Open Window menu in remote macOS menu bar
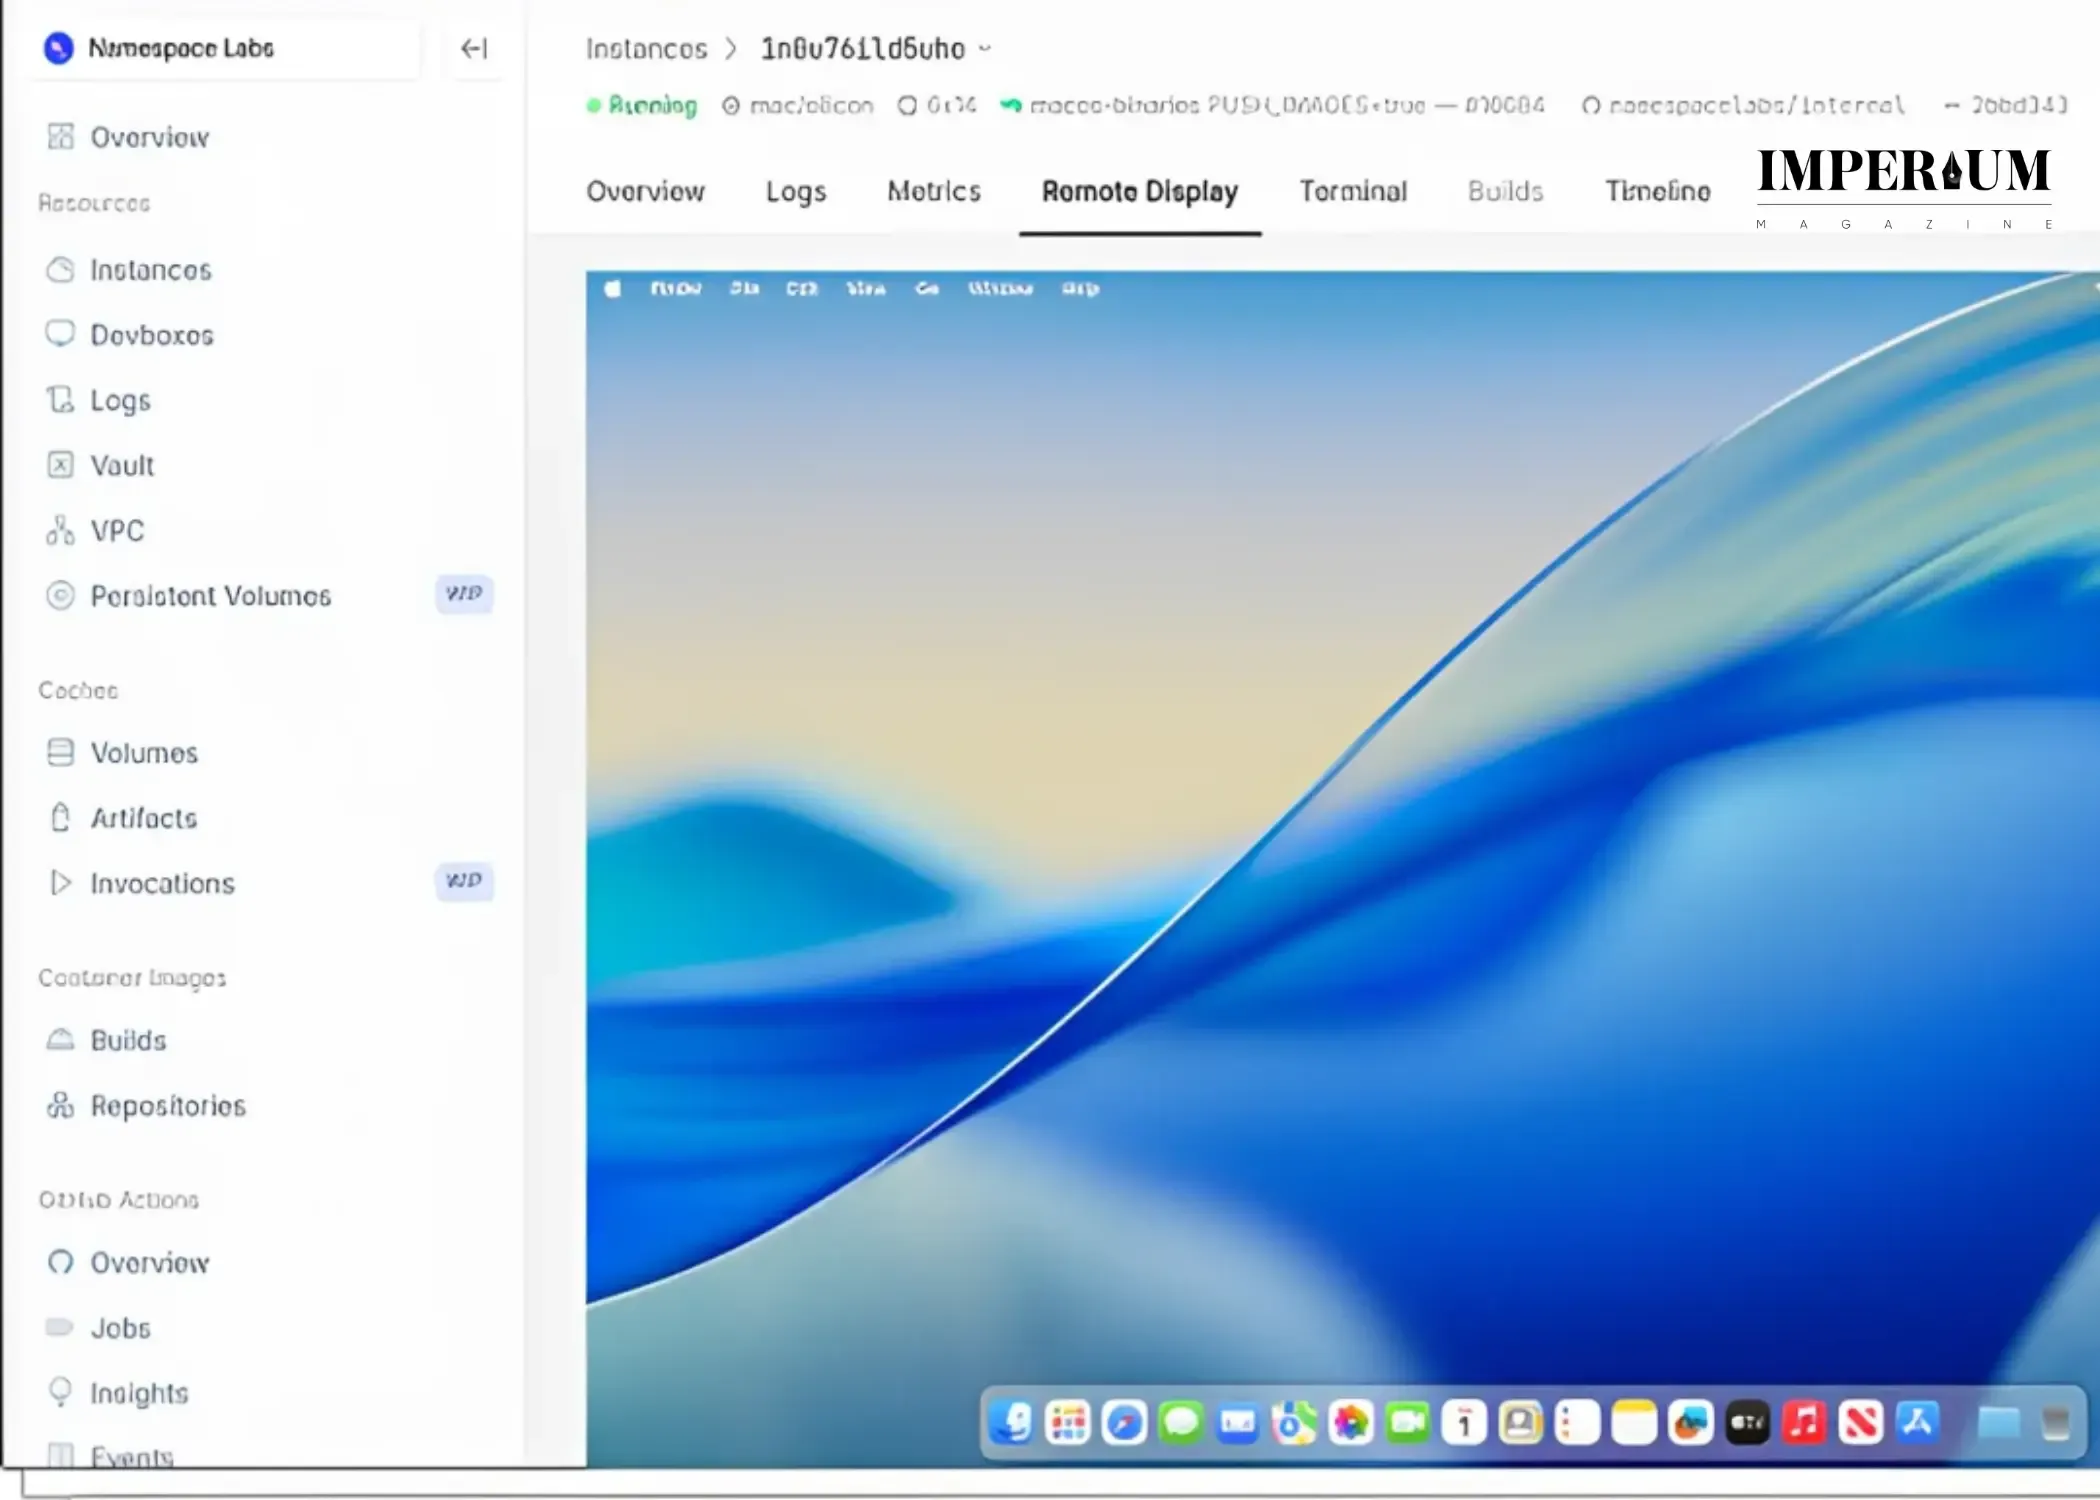 1000,288
